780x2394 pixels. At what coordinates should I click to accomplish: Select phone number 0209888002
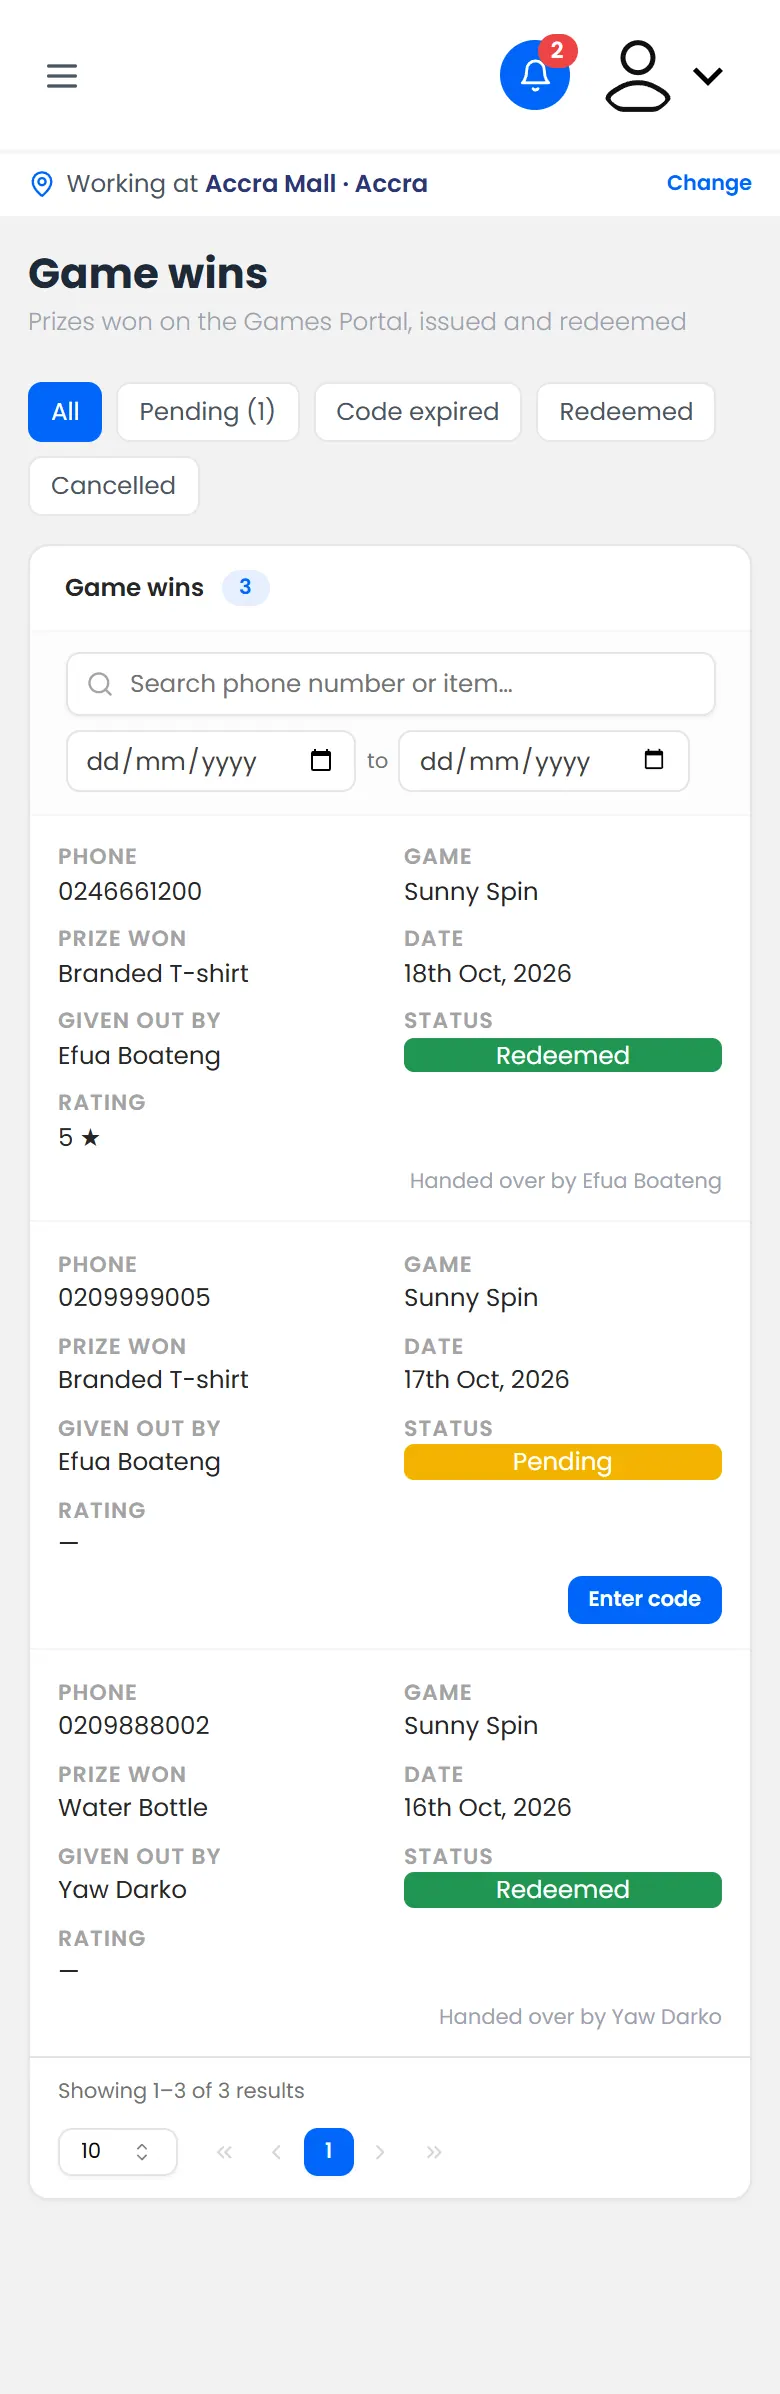[x=134, y=1726]
